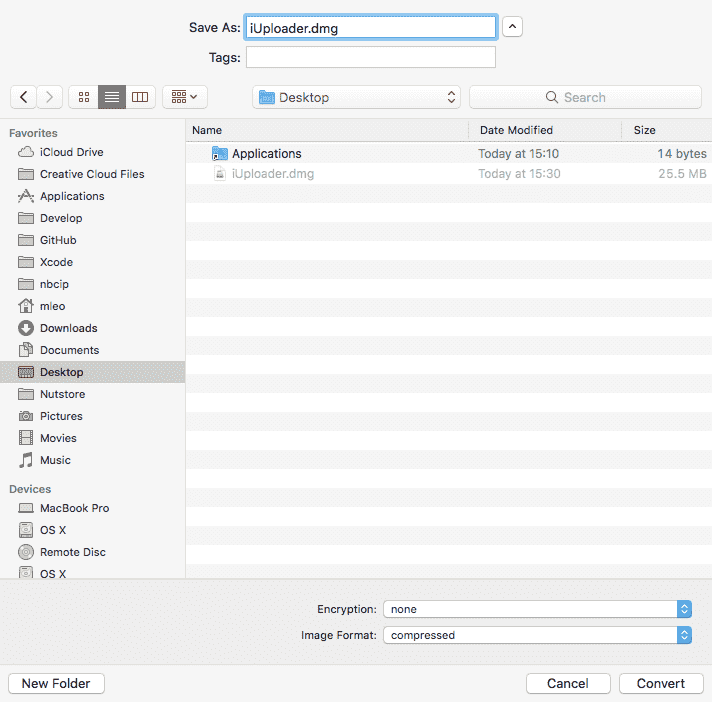Go back with the left chevron button
This screenshot has height=702, width=712.
click(x=23, y=97)
